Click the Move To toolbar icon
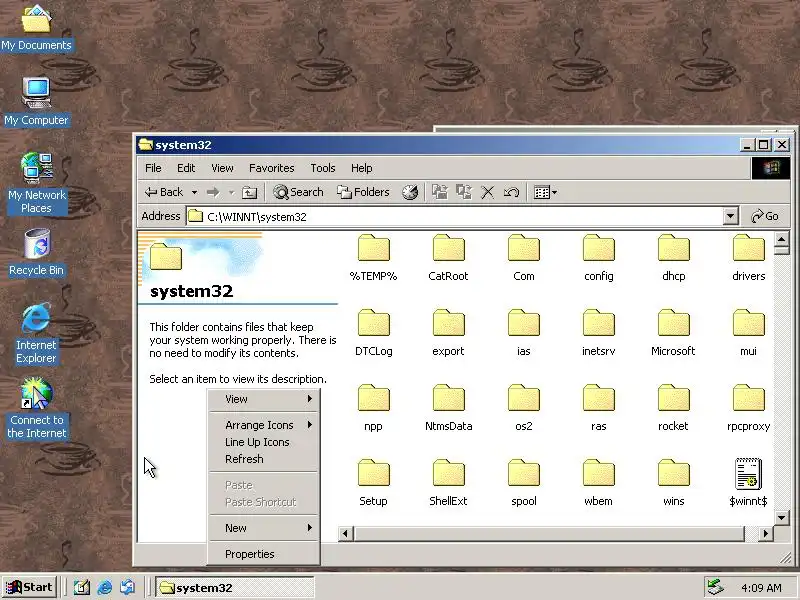800x600 pixels. click(439, 192)
